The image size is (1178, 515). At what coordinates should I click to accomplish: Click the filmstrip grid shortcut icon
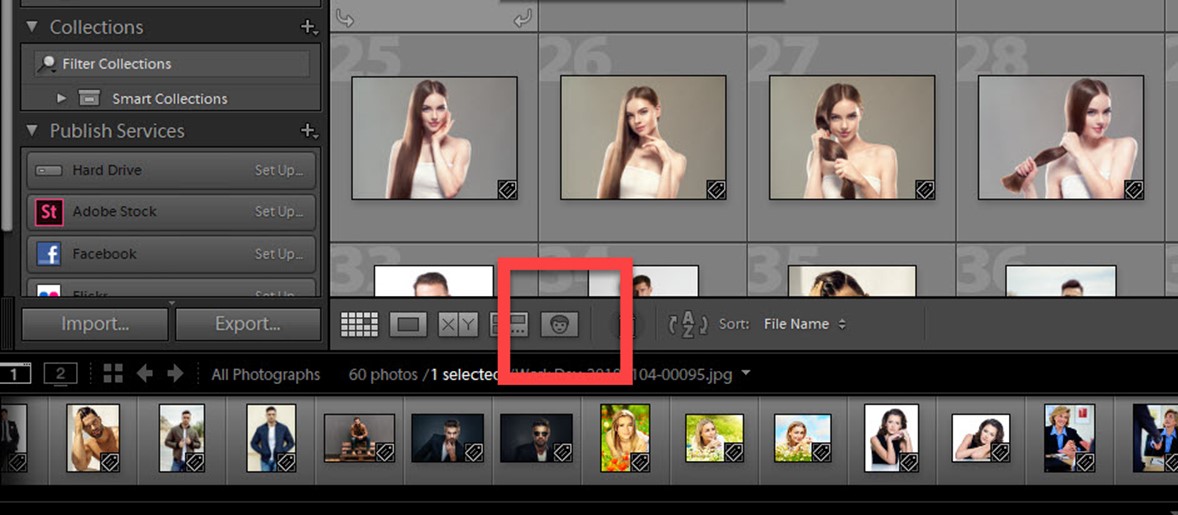point(113,374)
